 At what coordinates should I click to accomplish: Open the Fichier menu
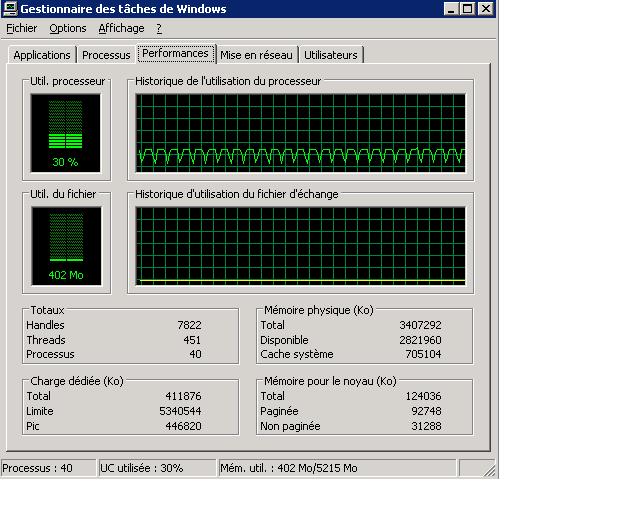pos(21,29)
